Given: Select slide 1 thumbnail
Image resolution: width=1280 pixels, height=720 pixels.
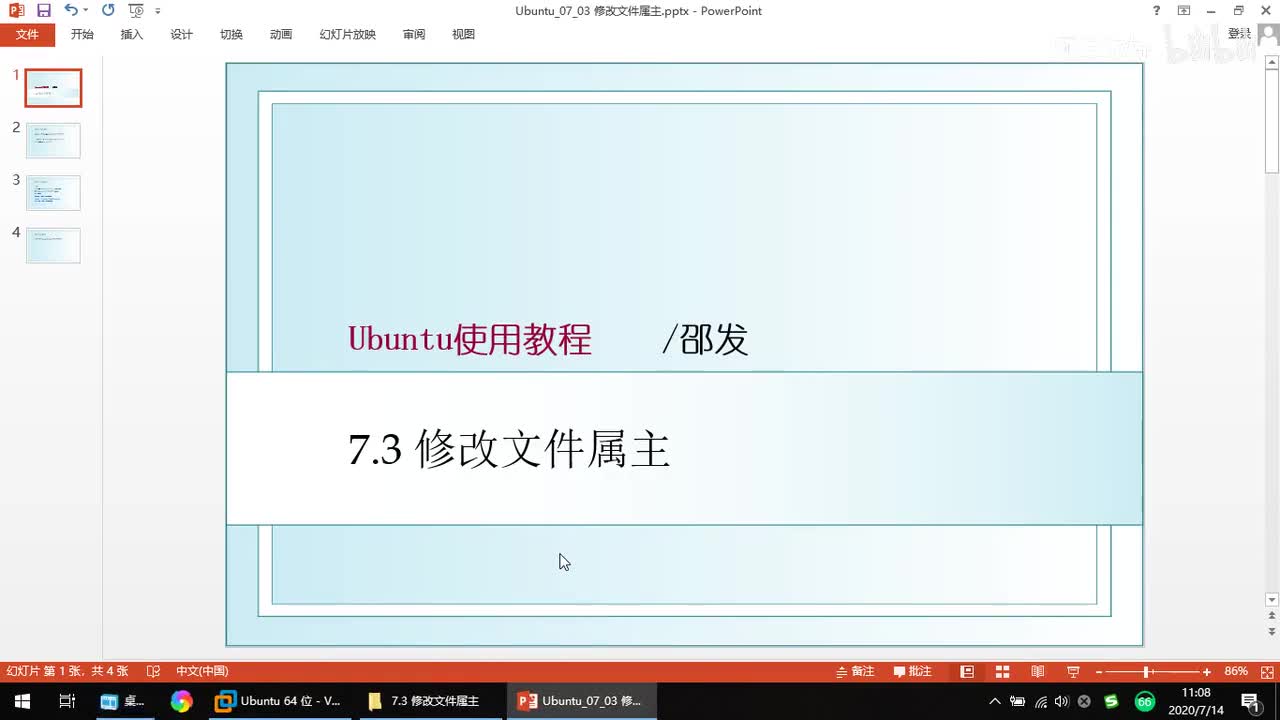Looking at the screenshot, I should click(x=53, y=88).
